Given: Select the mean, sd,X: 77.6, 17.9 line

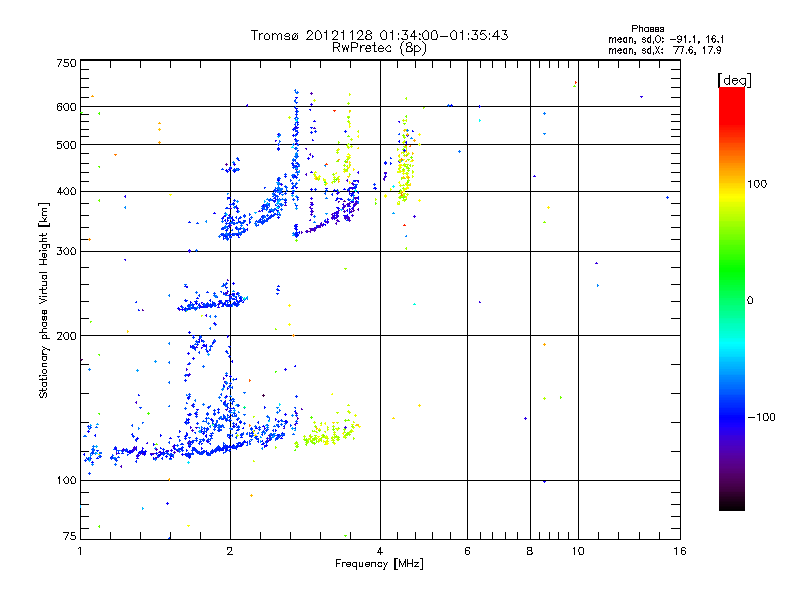Looking at the screenshot, I should pyautogui.click(x=664, y=50).
